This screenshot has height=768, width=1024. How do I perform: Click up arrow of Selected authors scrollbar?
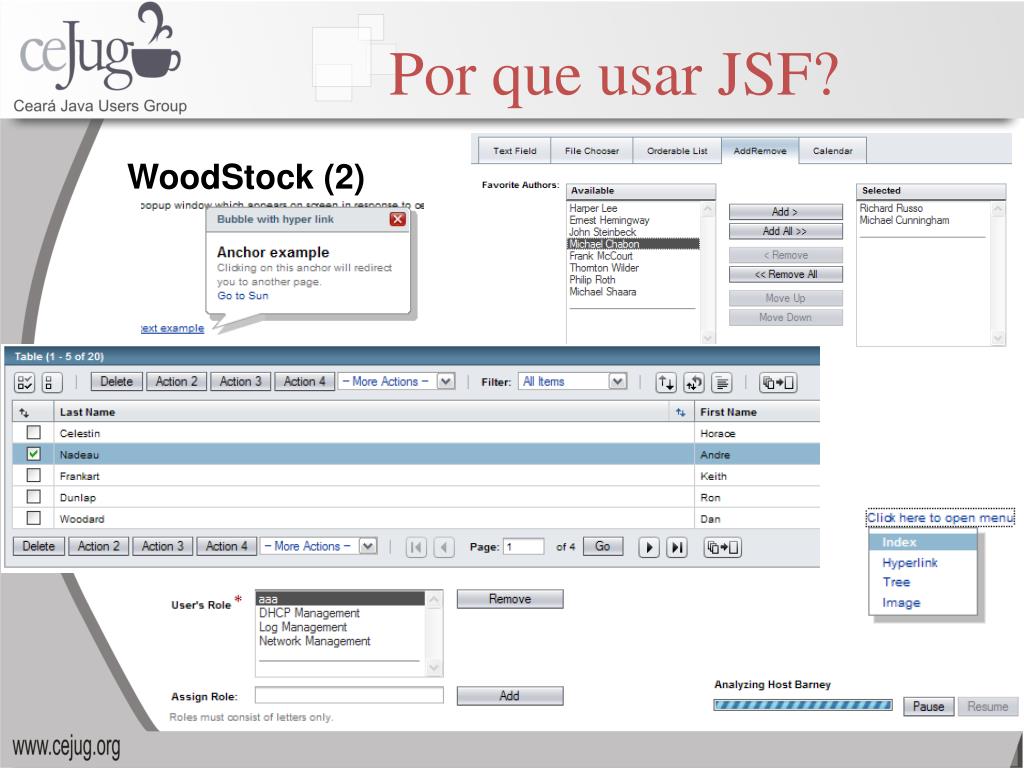coord(998,209)
